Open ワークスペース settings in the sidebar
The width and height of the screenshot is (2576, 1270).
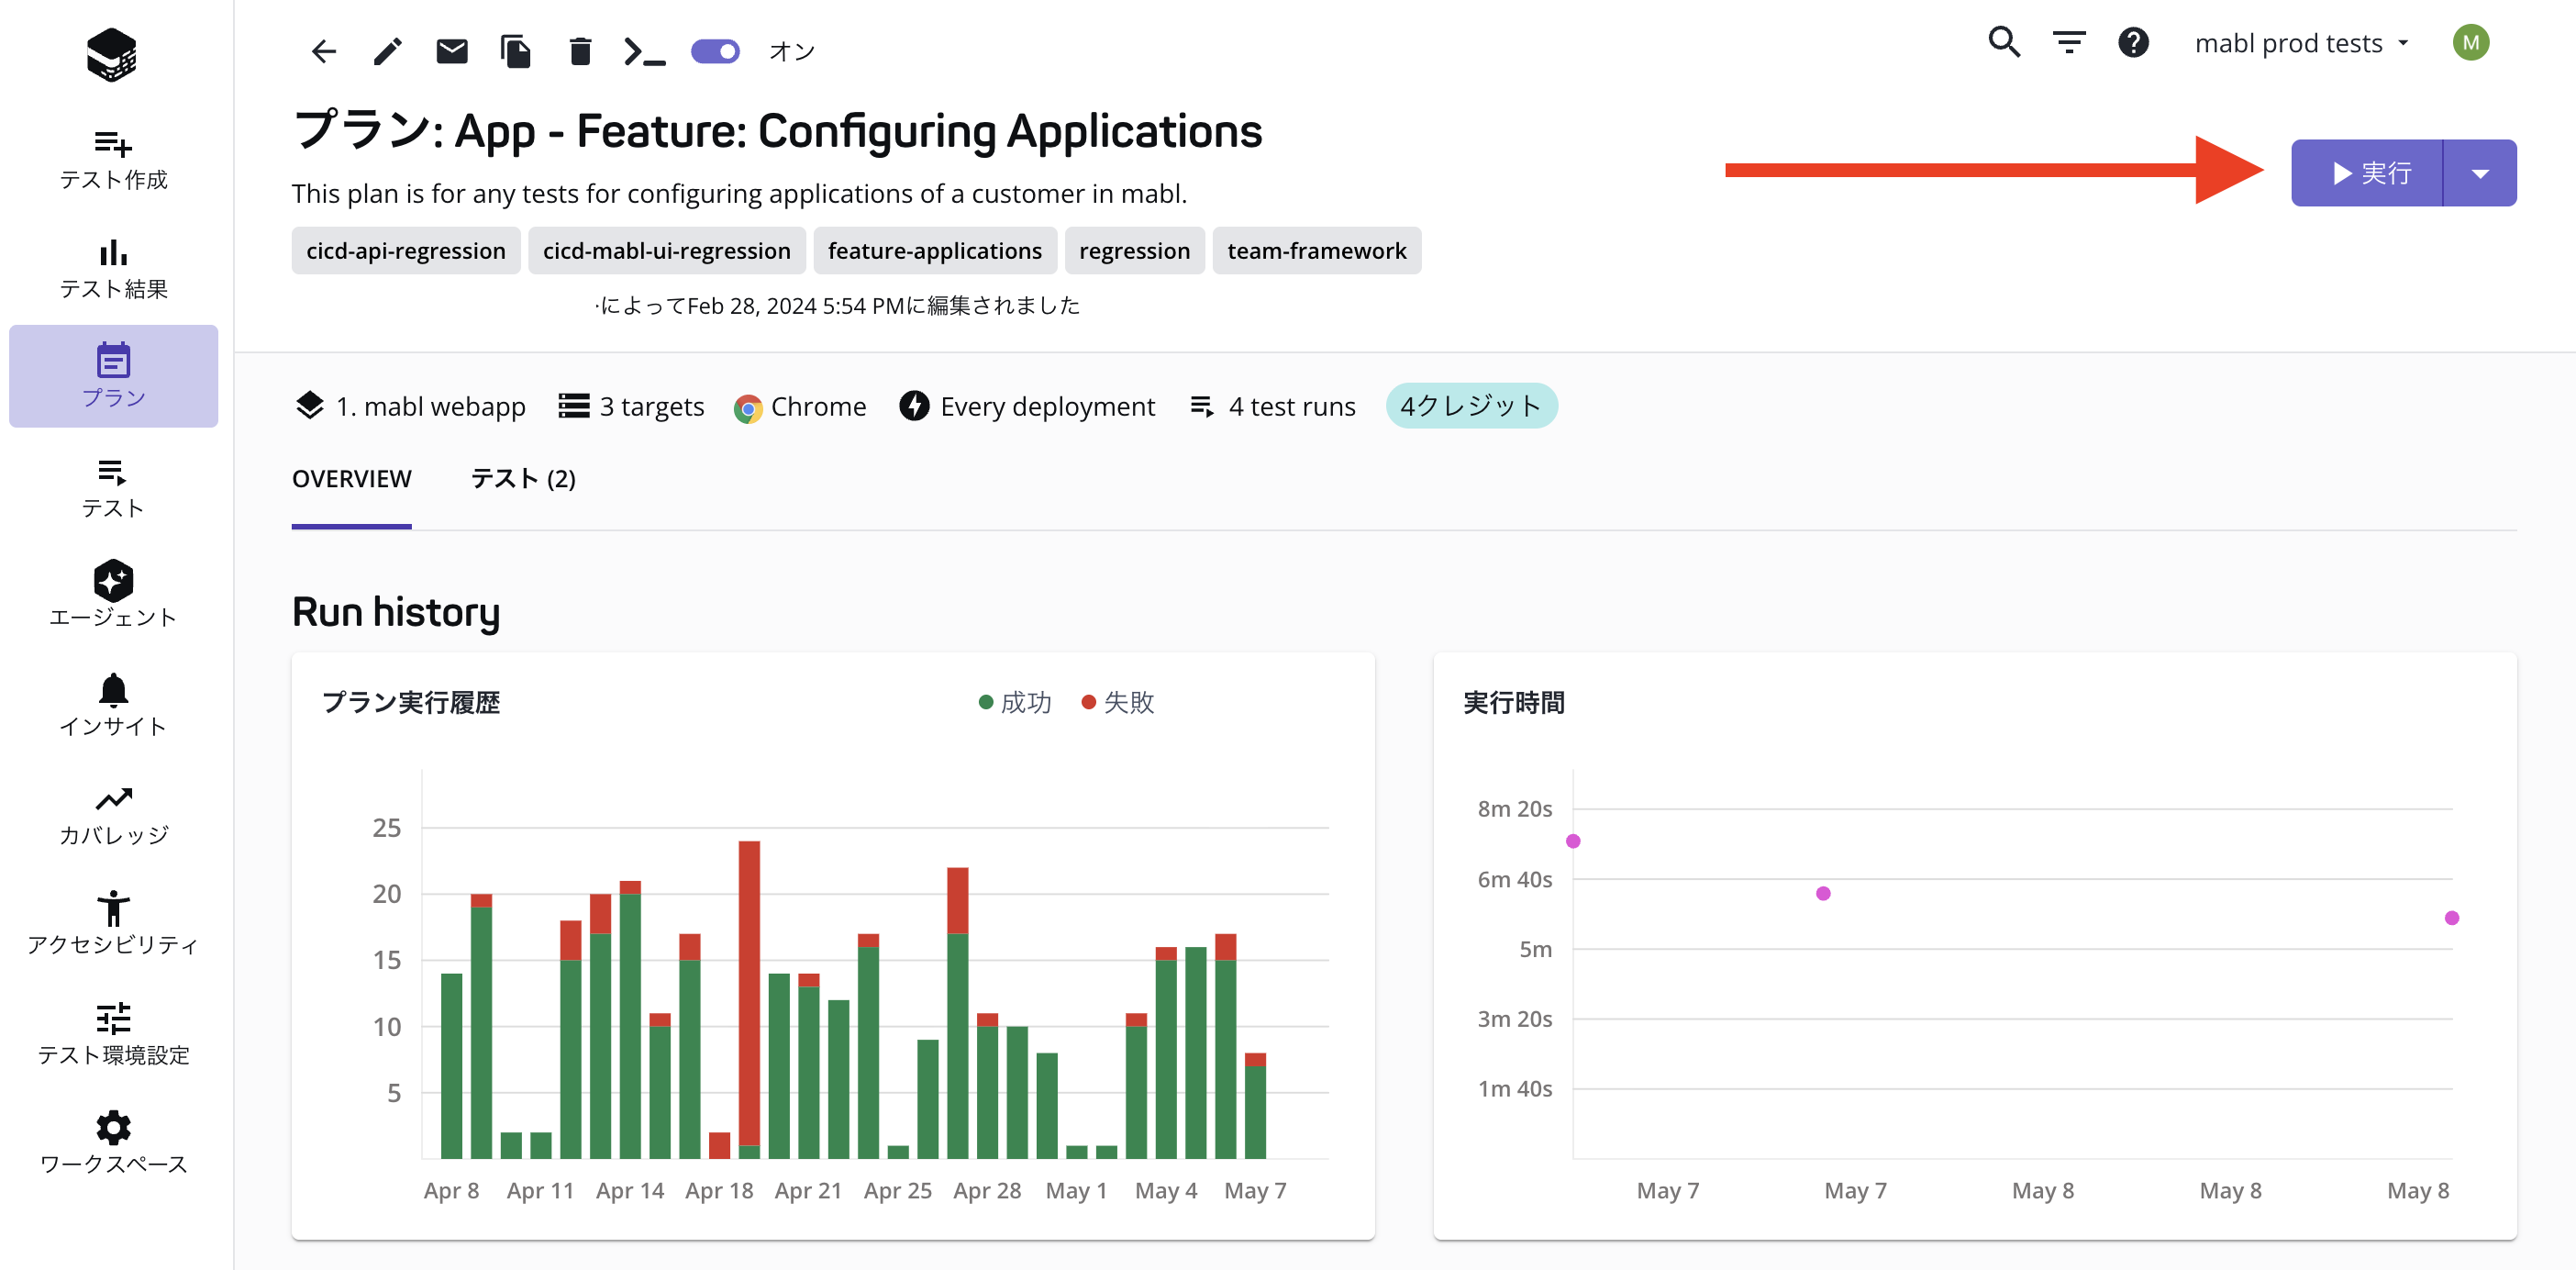[113, 1143]
